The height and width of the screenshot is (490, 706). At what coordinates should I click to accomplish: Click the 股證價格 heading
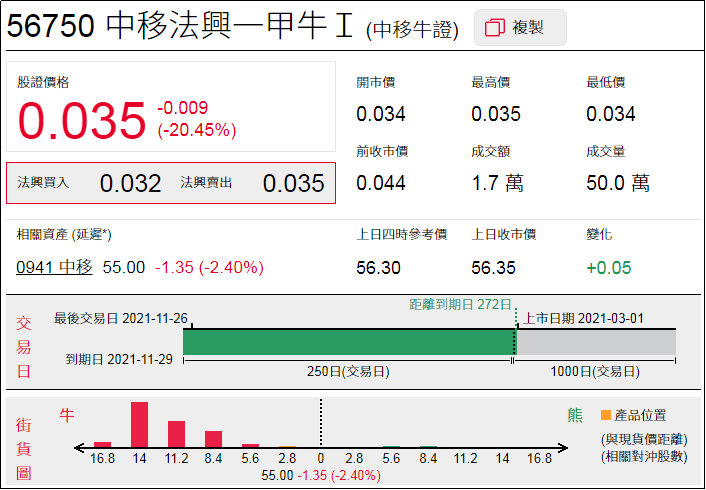coord(43,82)
